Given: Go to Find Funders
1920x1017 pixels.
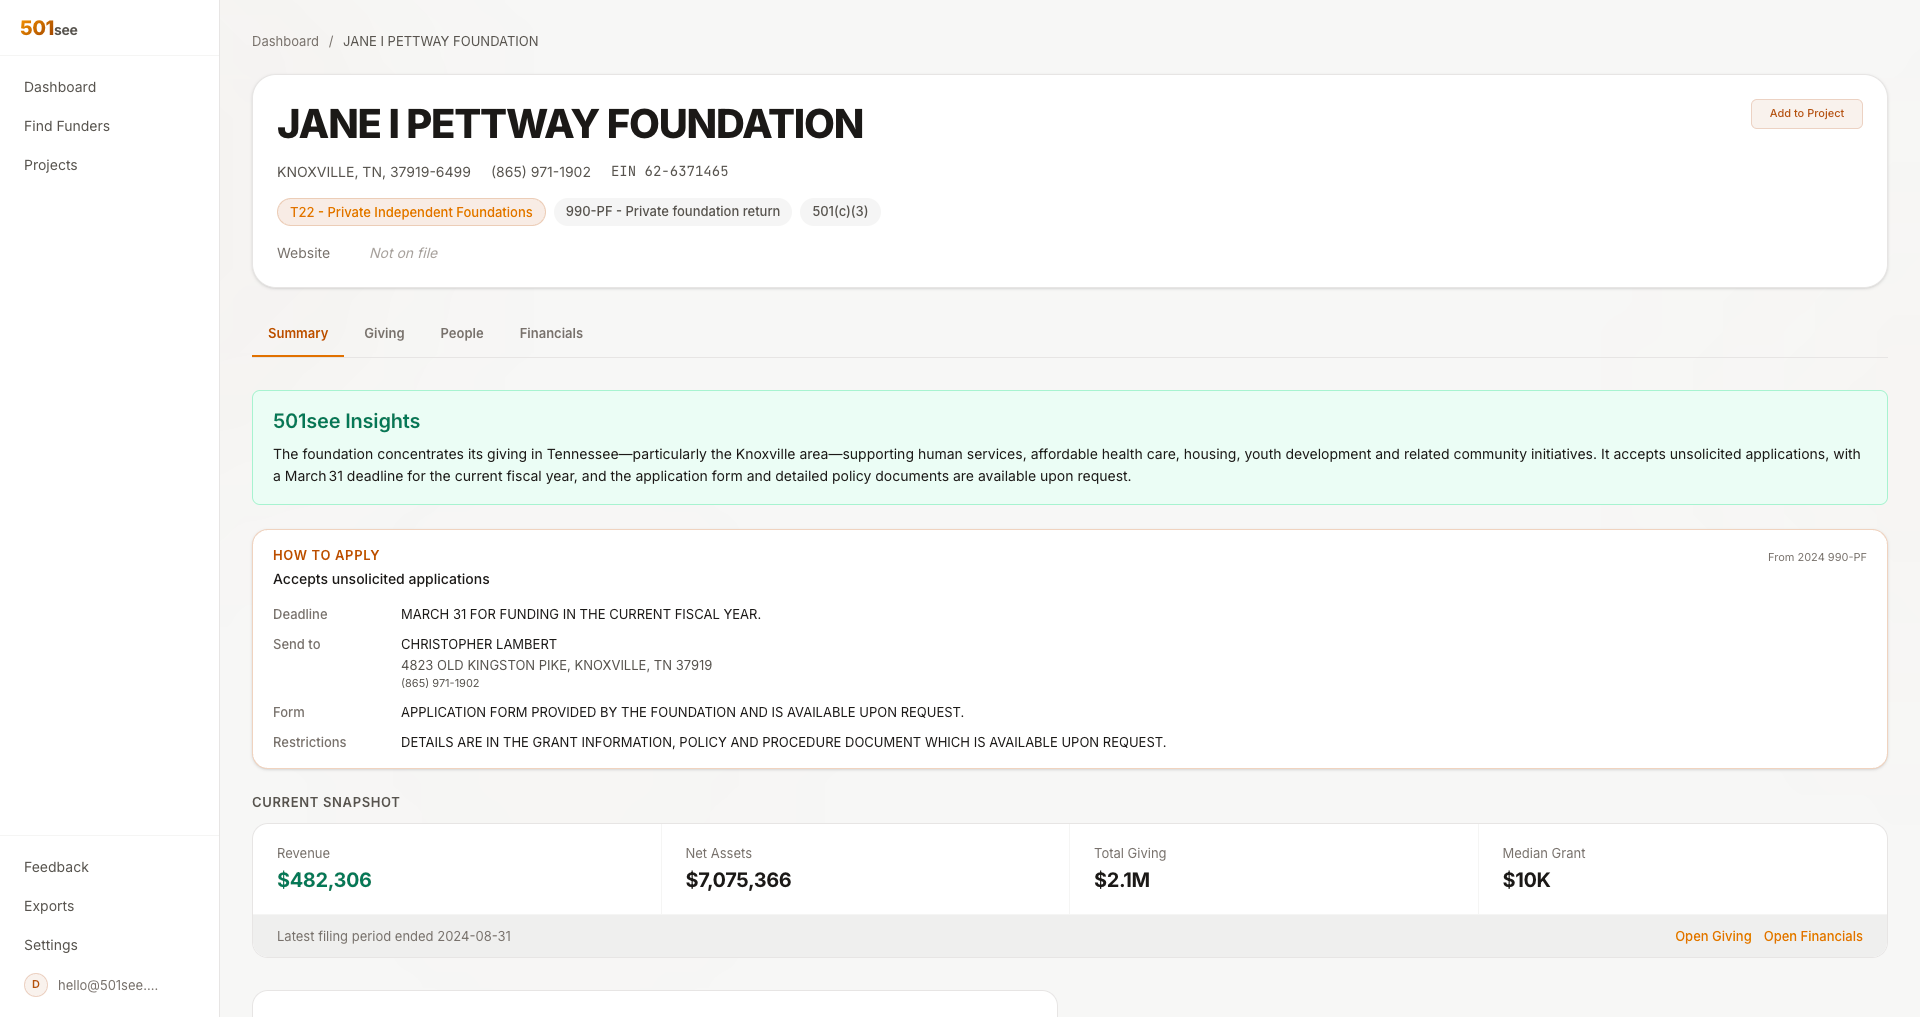Looking at the screenshot, I should 67,126.
